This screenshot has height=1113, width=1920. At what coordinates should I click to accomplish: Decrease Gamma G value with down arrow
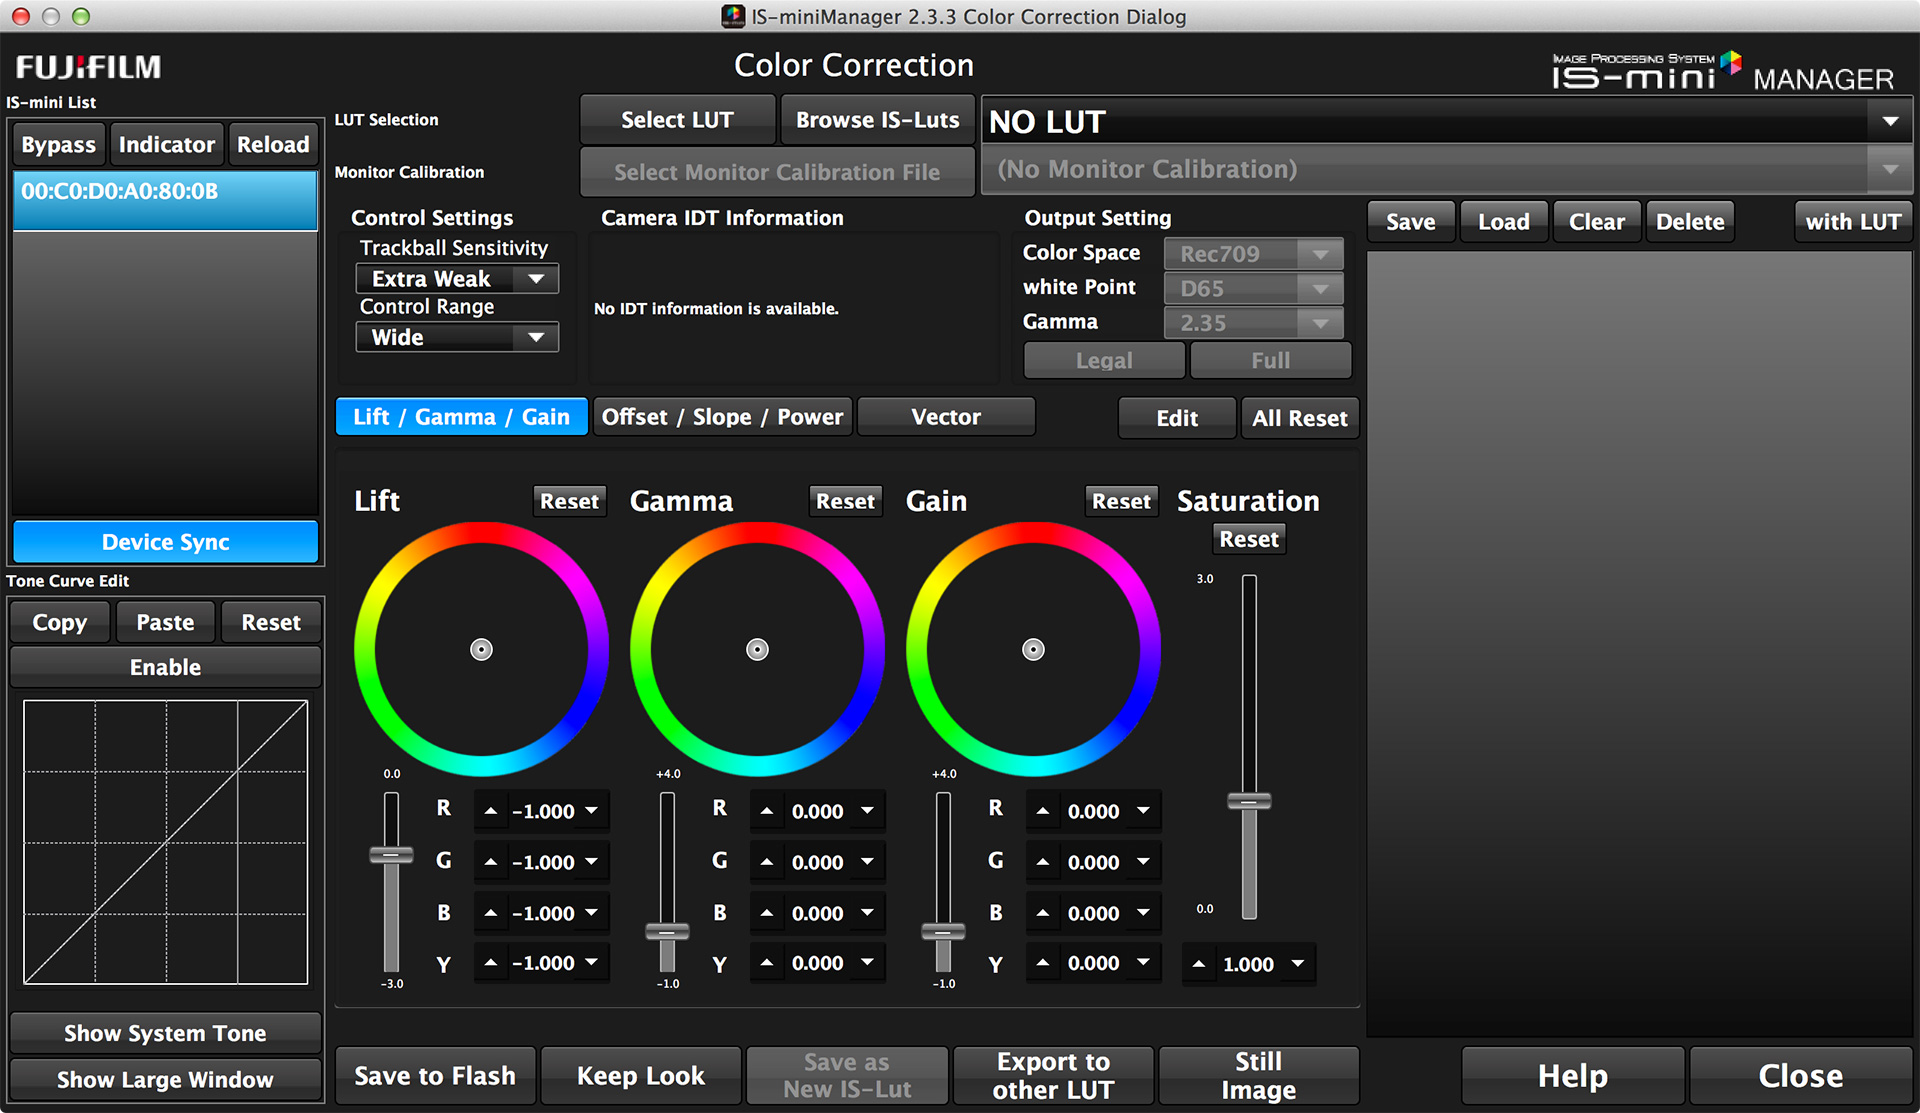[x=867, y=862]
